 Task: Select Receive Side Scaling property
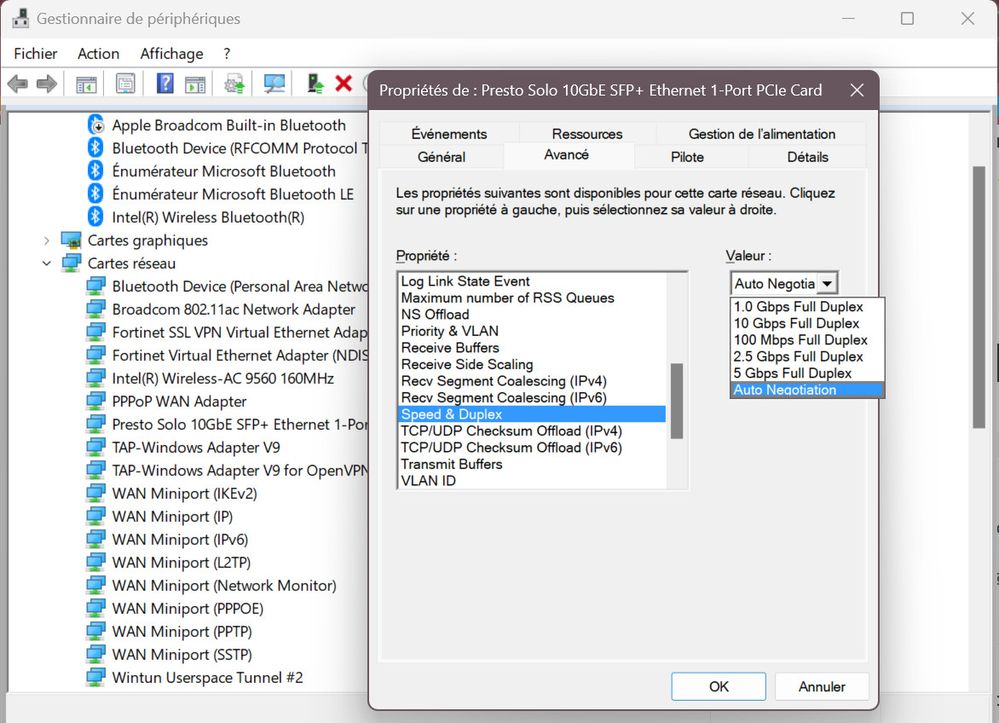467,364
